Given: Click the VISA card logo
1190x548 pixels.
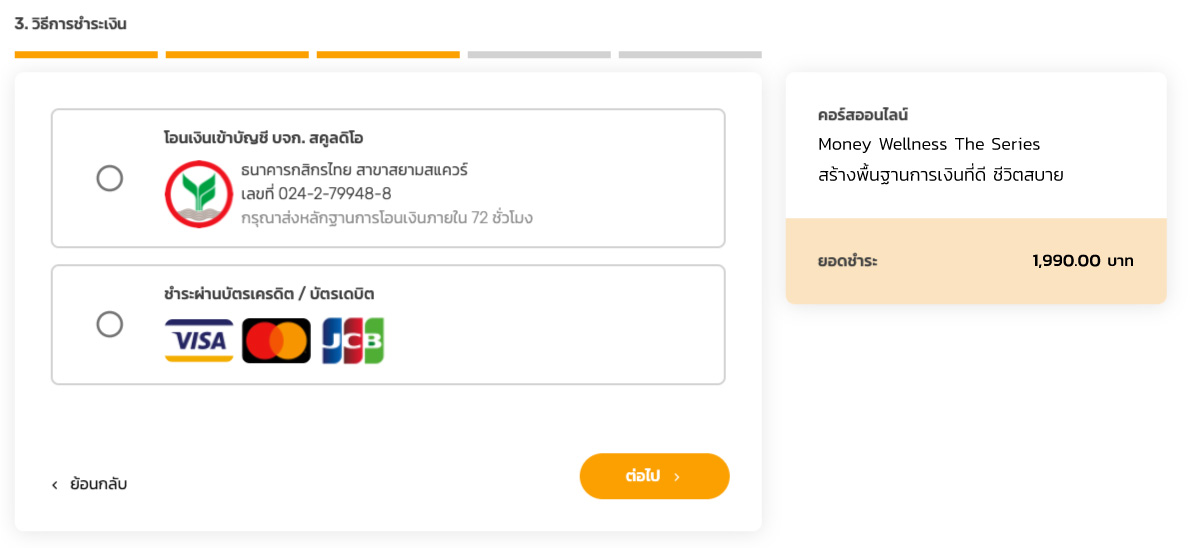Looking at the screenshot, I should click(x=199, y=341).
